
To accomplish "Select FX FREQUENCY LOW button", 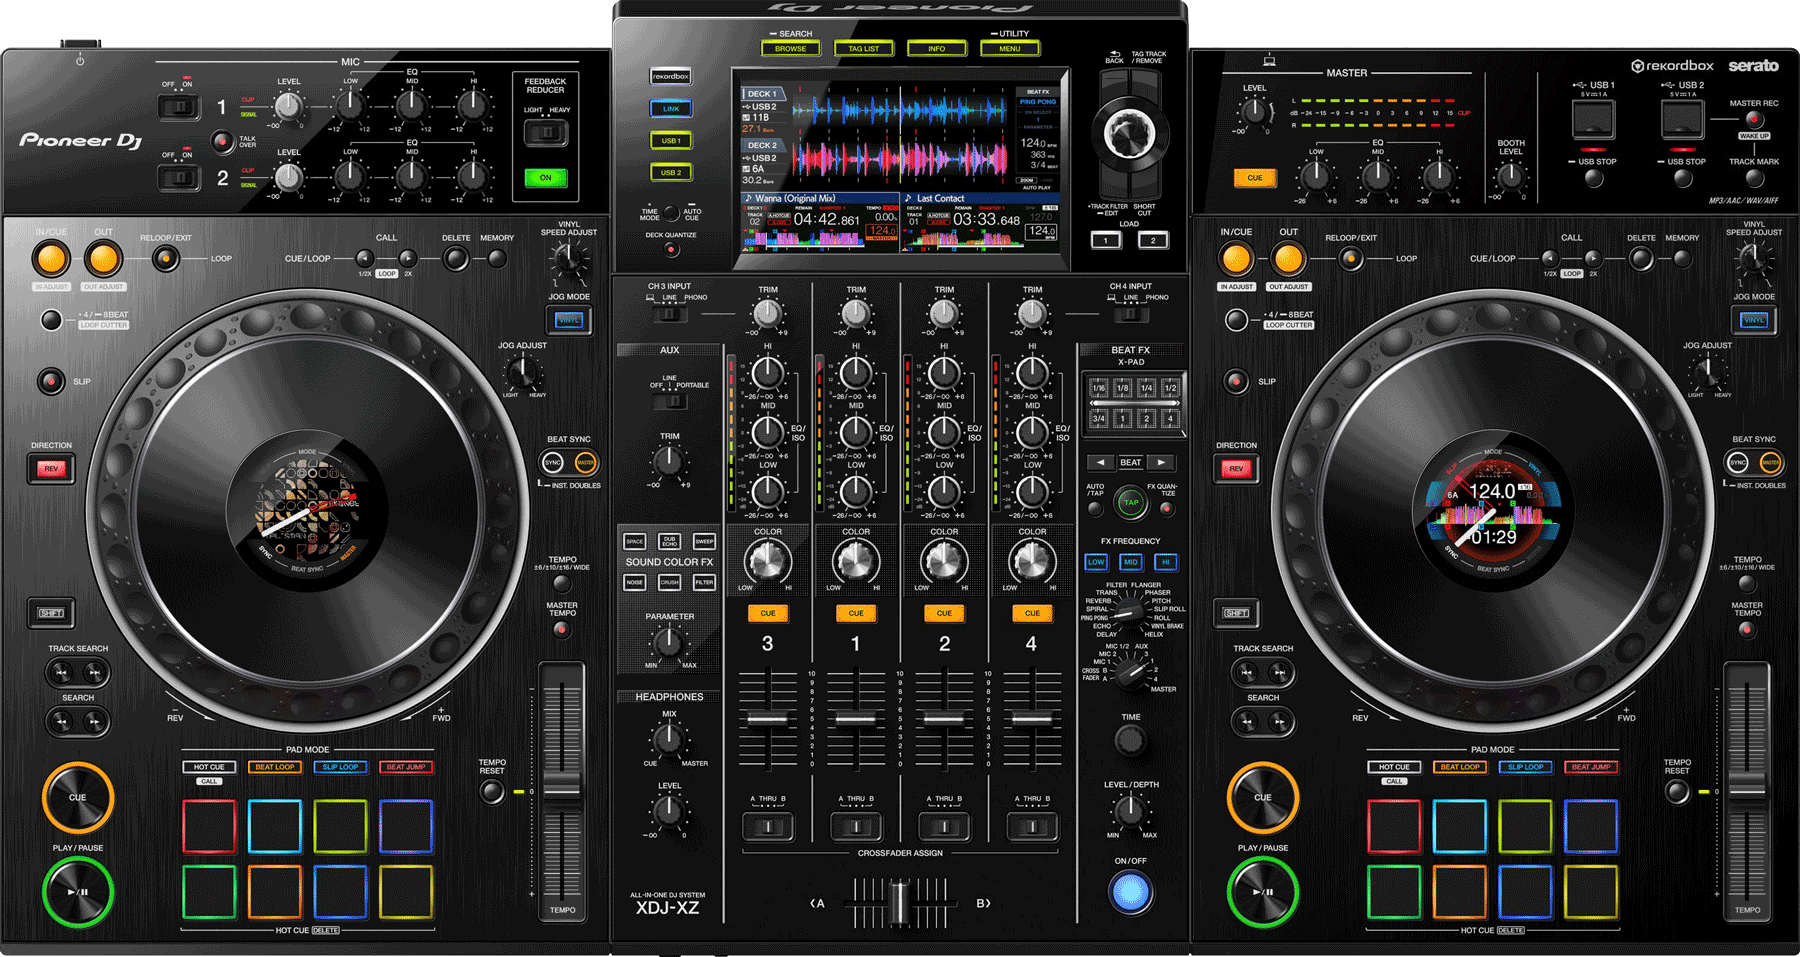I will [1097, 562].
